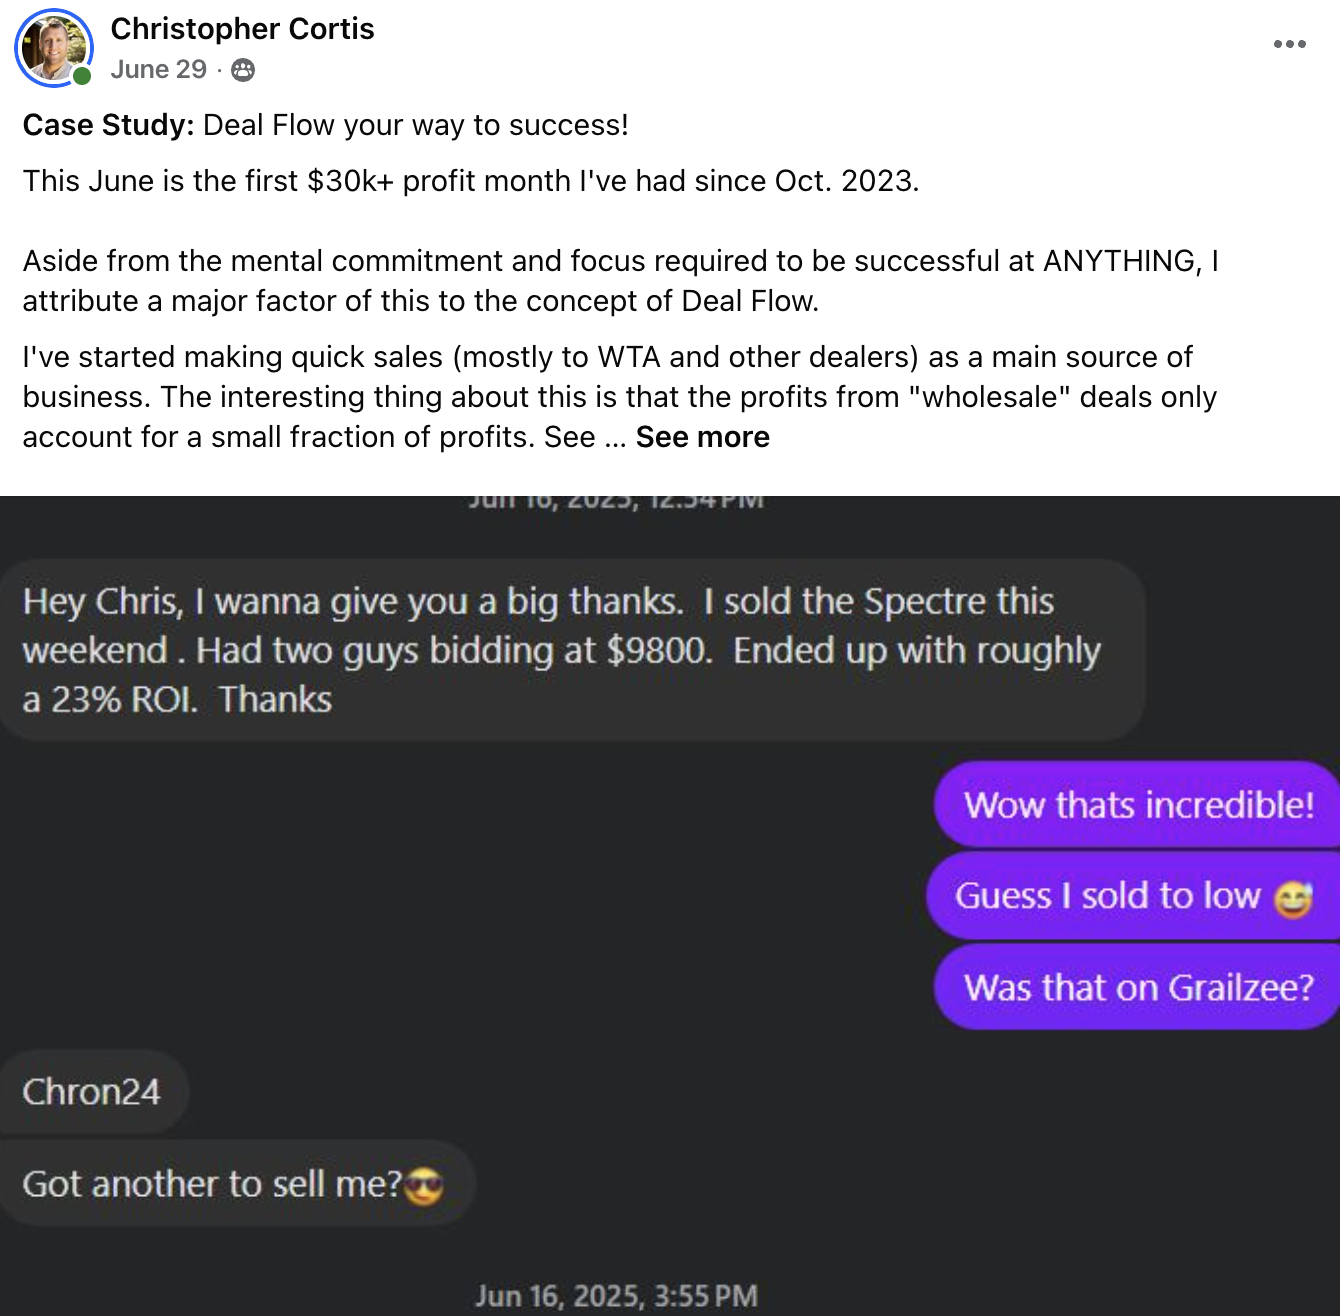1340x1316 pixels.
Task: Select the "Was that on Grailzee?" bubble
Action: pos(1138,988)
